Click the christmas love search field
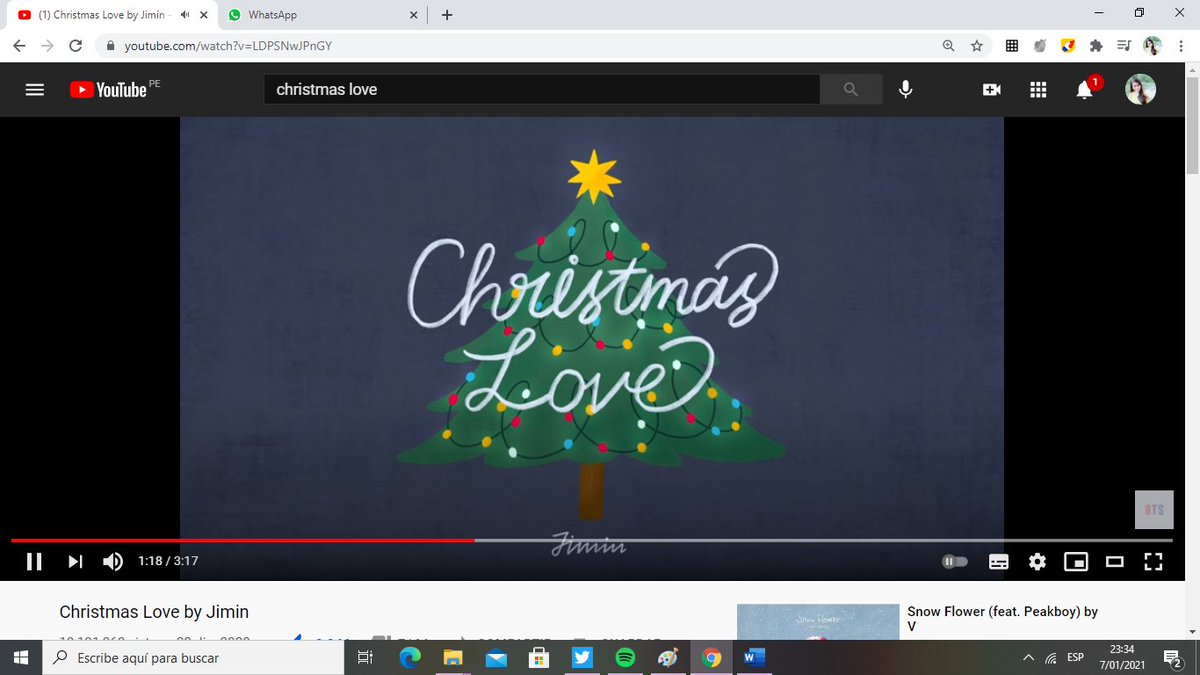 [x=542, y=89]
